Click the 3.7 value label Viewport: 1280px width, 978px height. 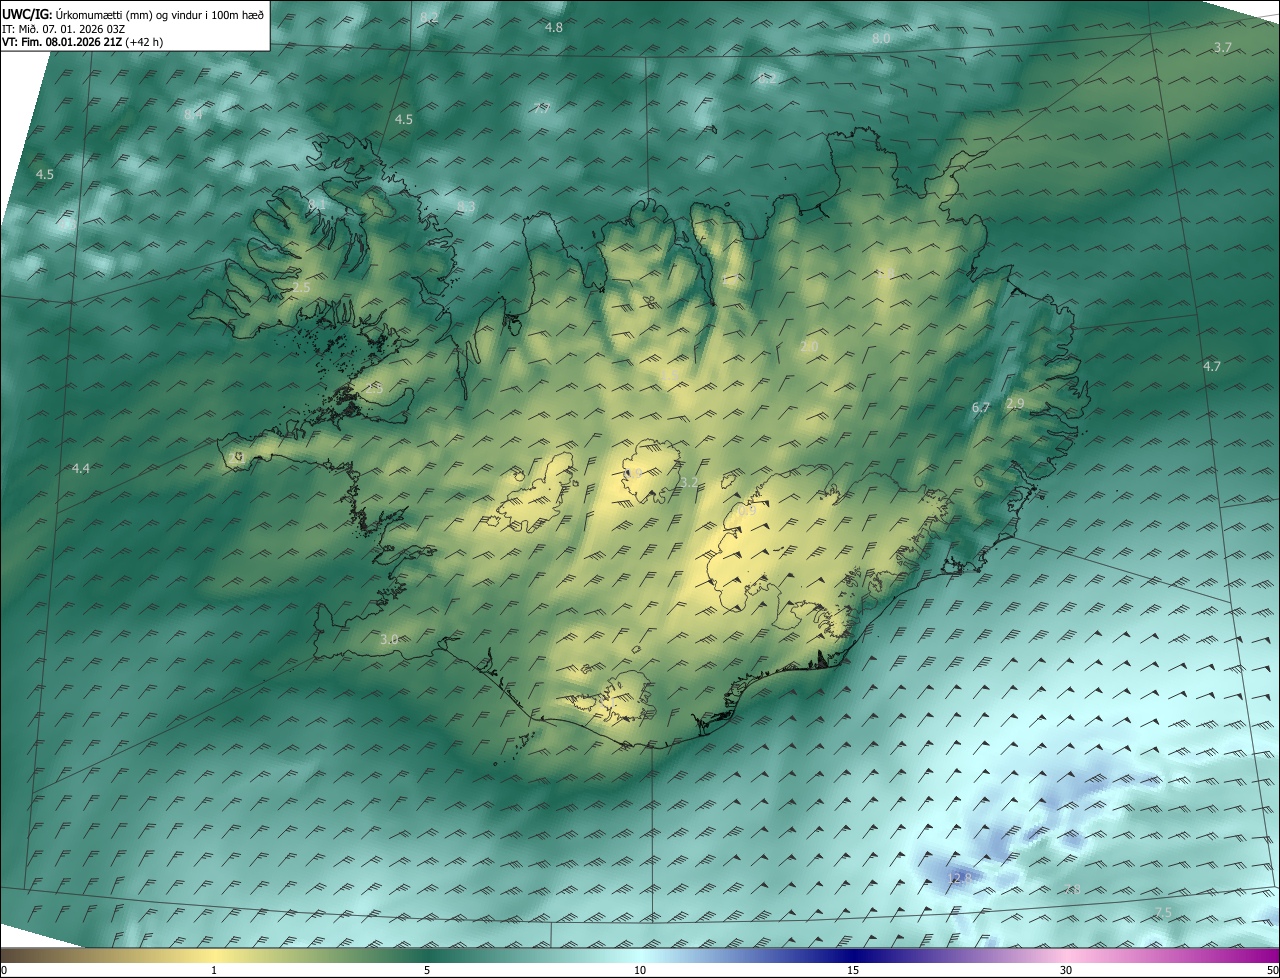pos(1222,48)
